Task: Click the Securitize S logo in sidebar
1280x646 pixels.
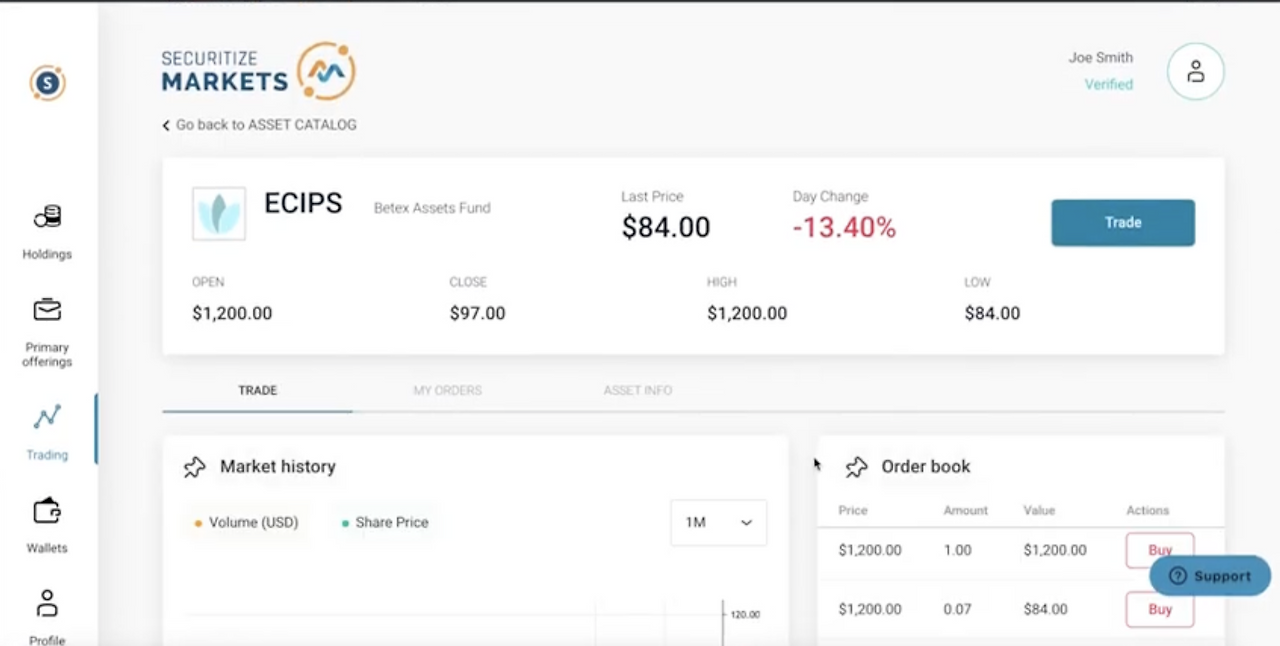Action: click(47, 83)
